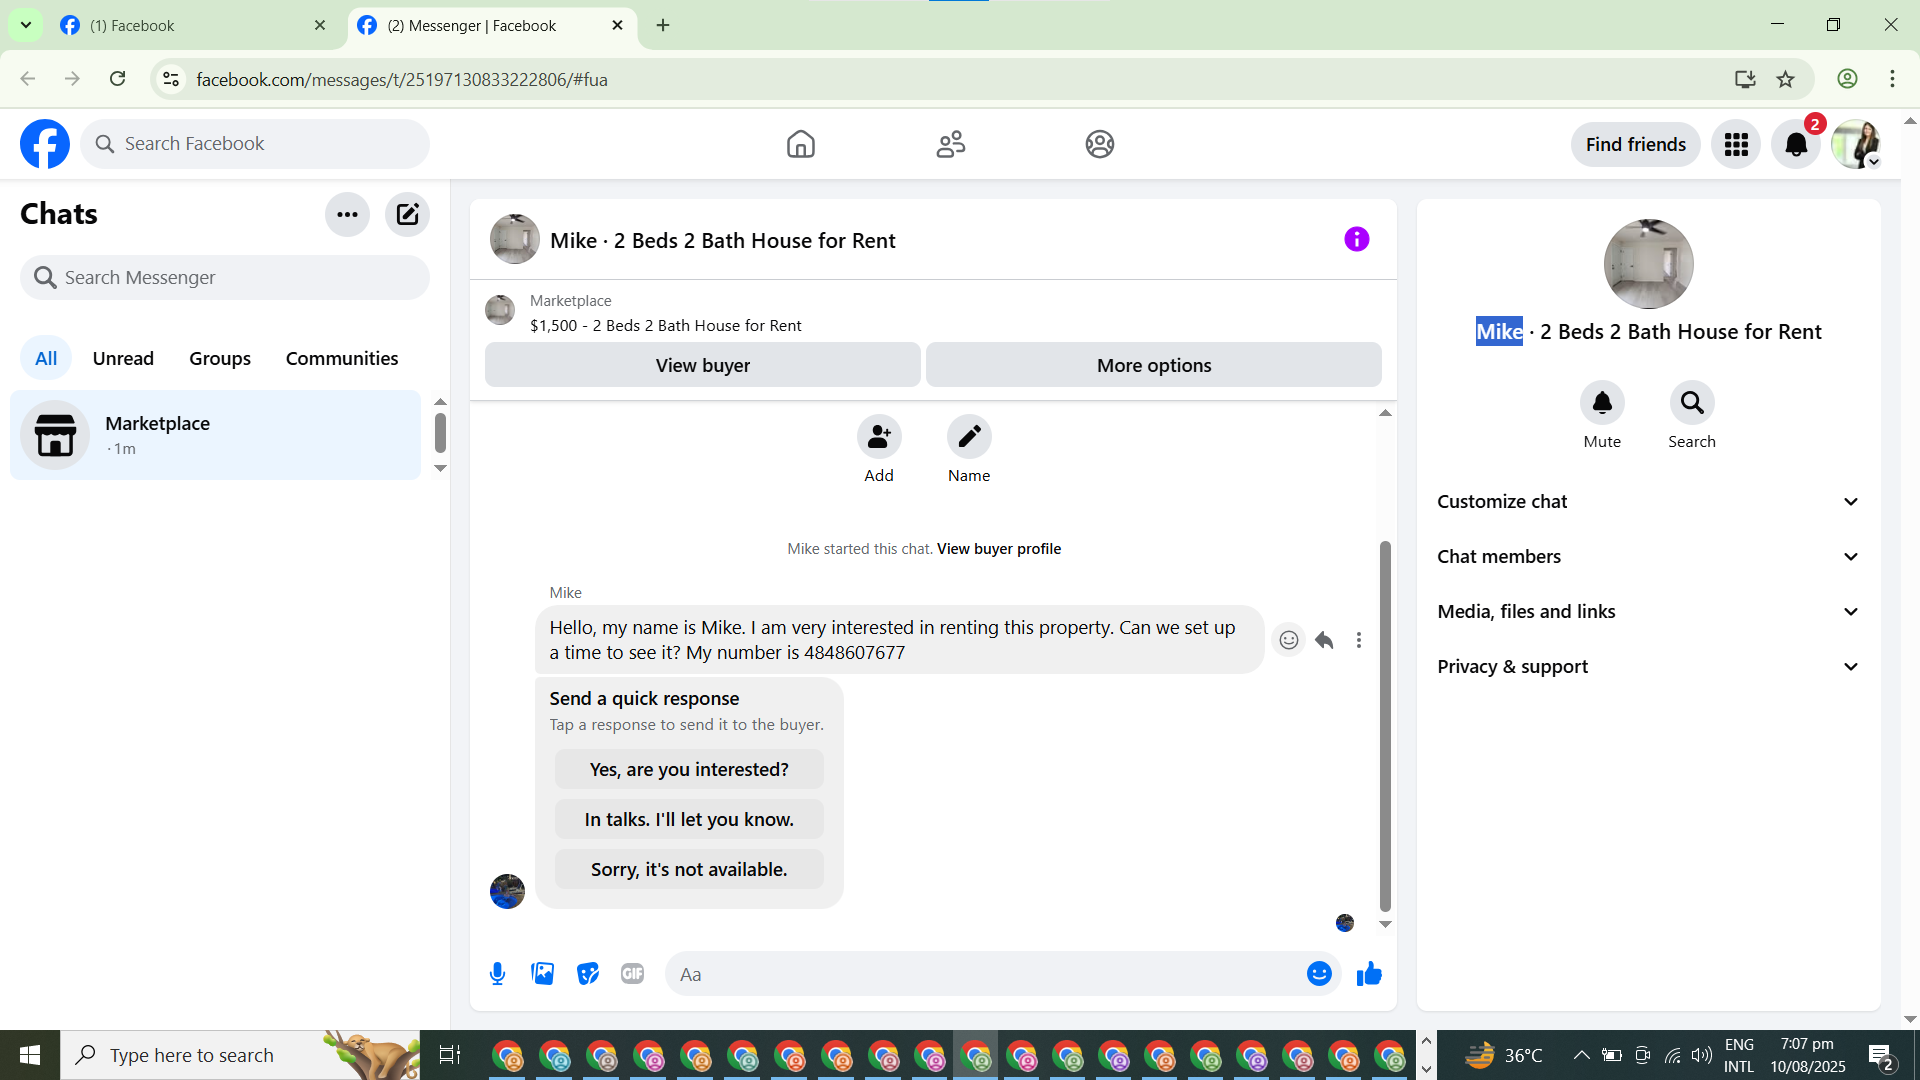Screen dimensions: 1920x1080
Task: Expand the Customize chat section
Action: coord(1648,502)
